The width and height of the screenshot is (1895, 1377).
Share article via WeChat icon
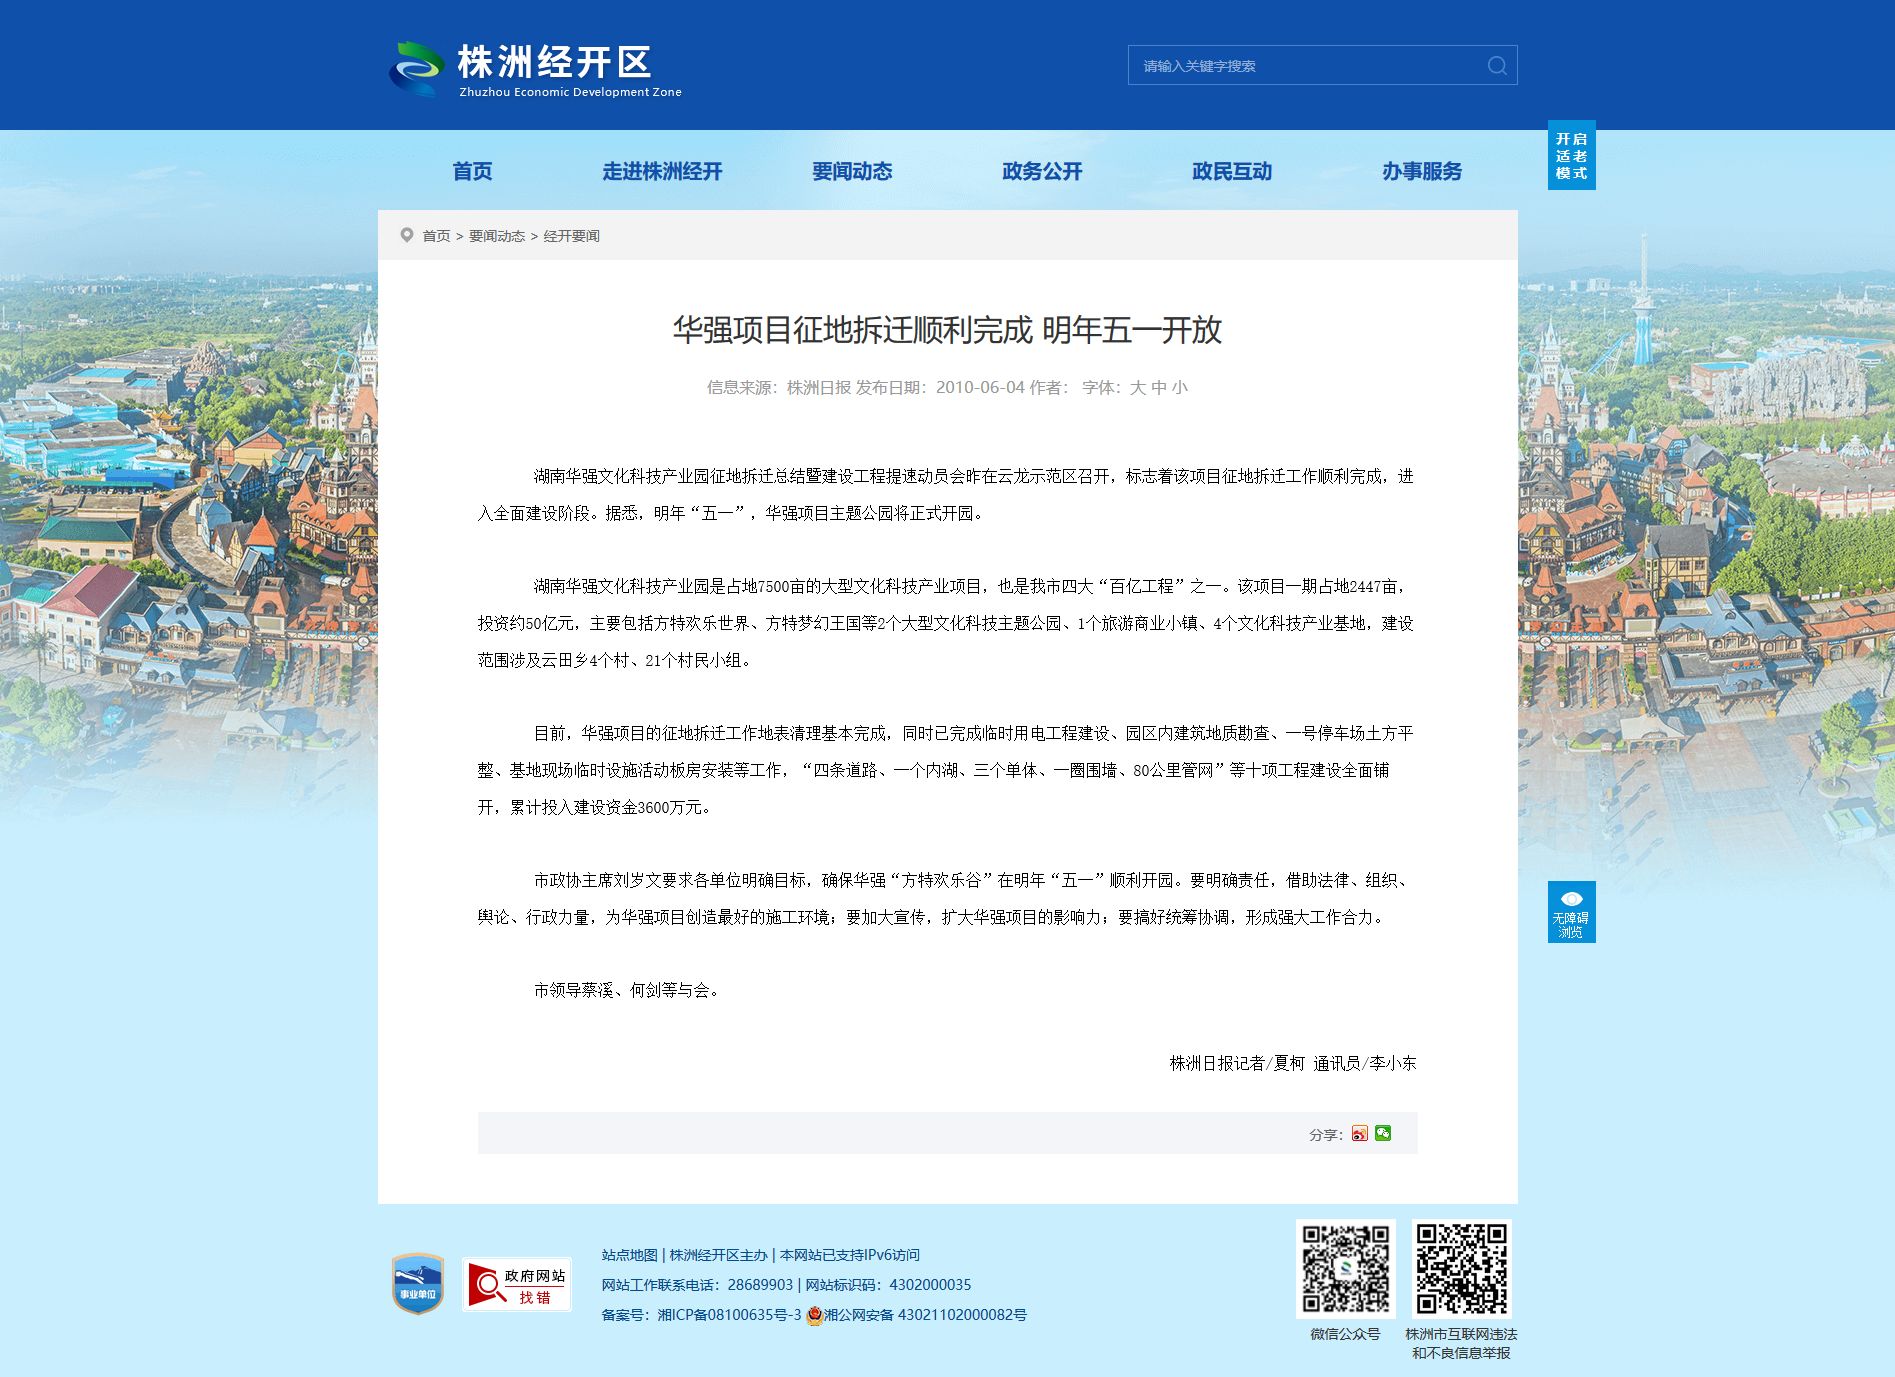click(1383, 1133)
